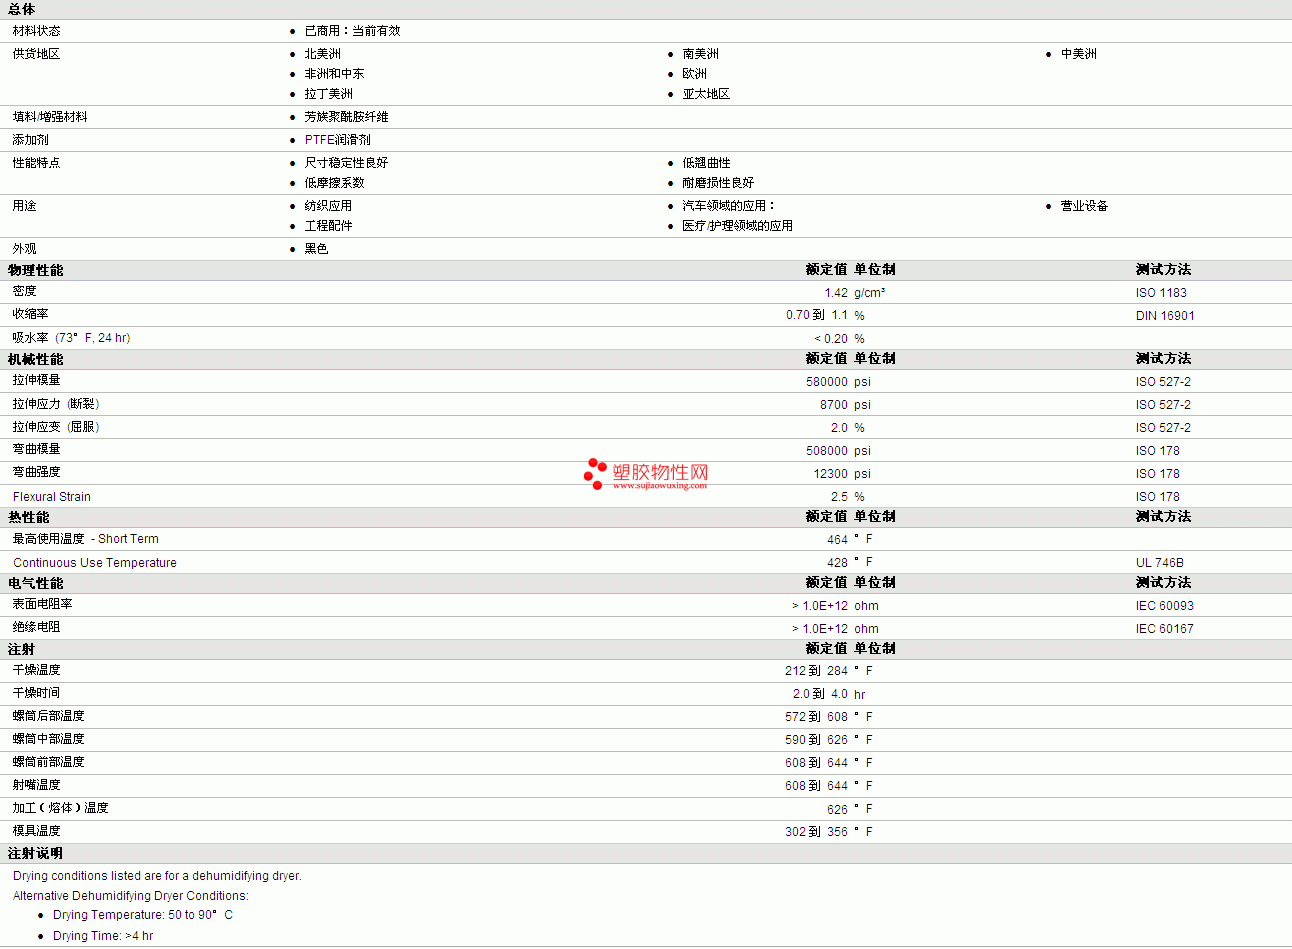1292x949 pixels.
Task: Select the feature 耐磨损性良好
Action: (x=718, y=183)
